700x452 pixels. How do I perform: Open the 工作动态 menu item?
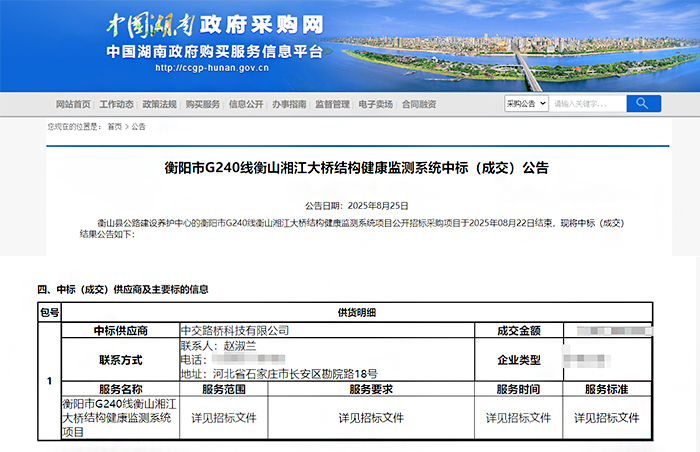coord(116,104)
